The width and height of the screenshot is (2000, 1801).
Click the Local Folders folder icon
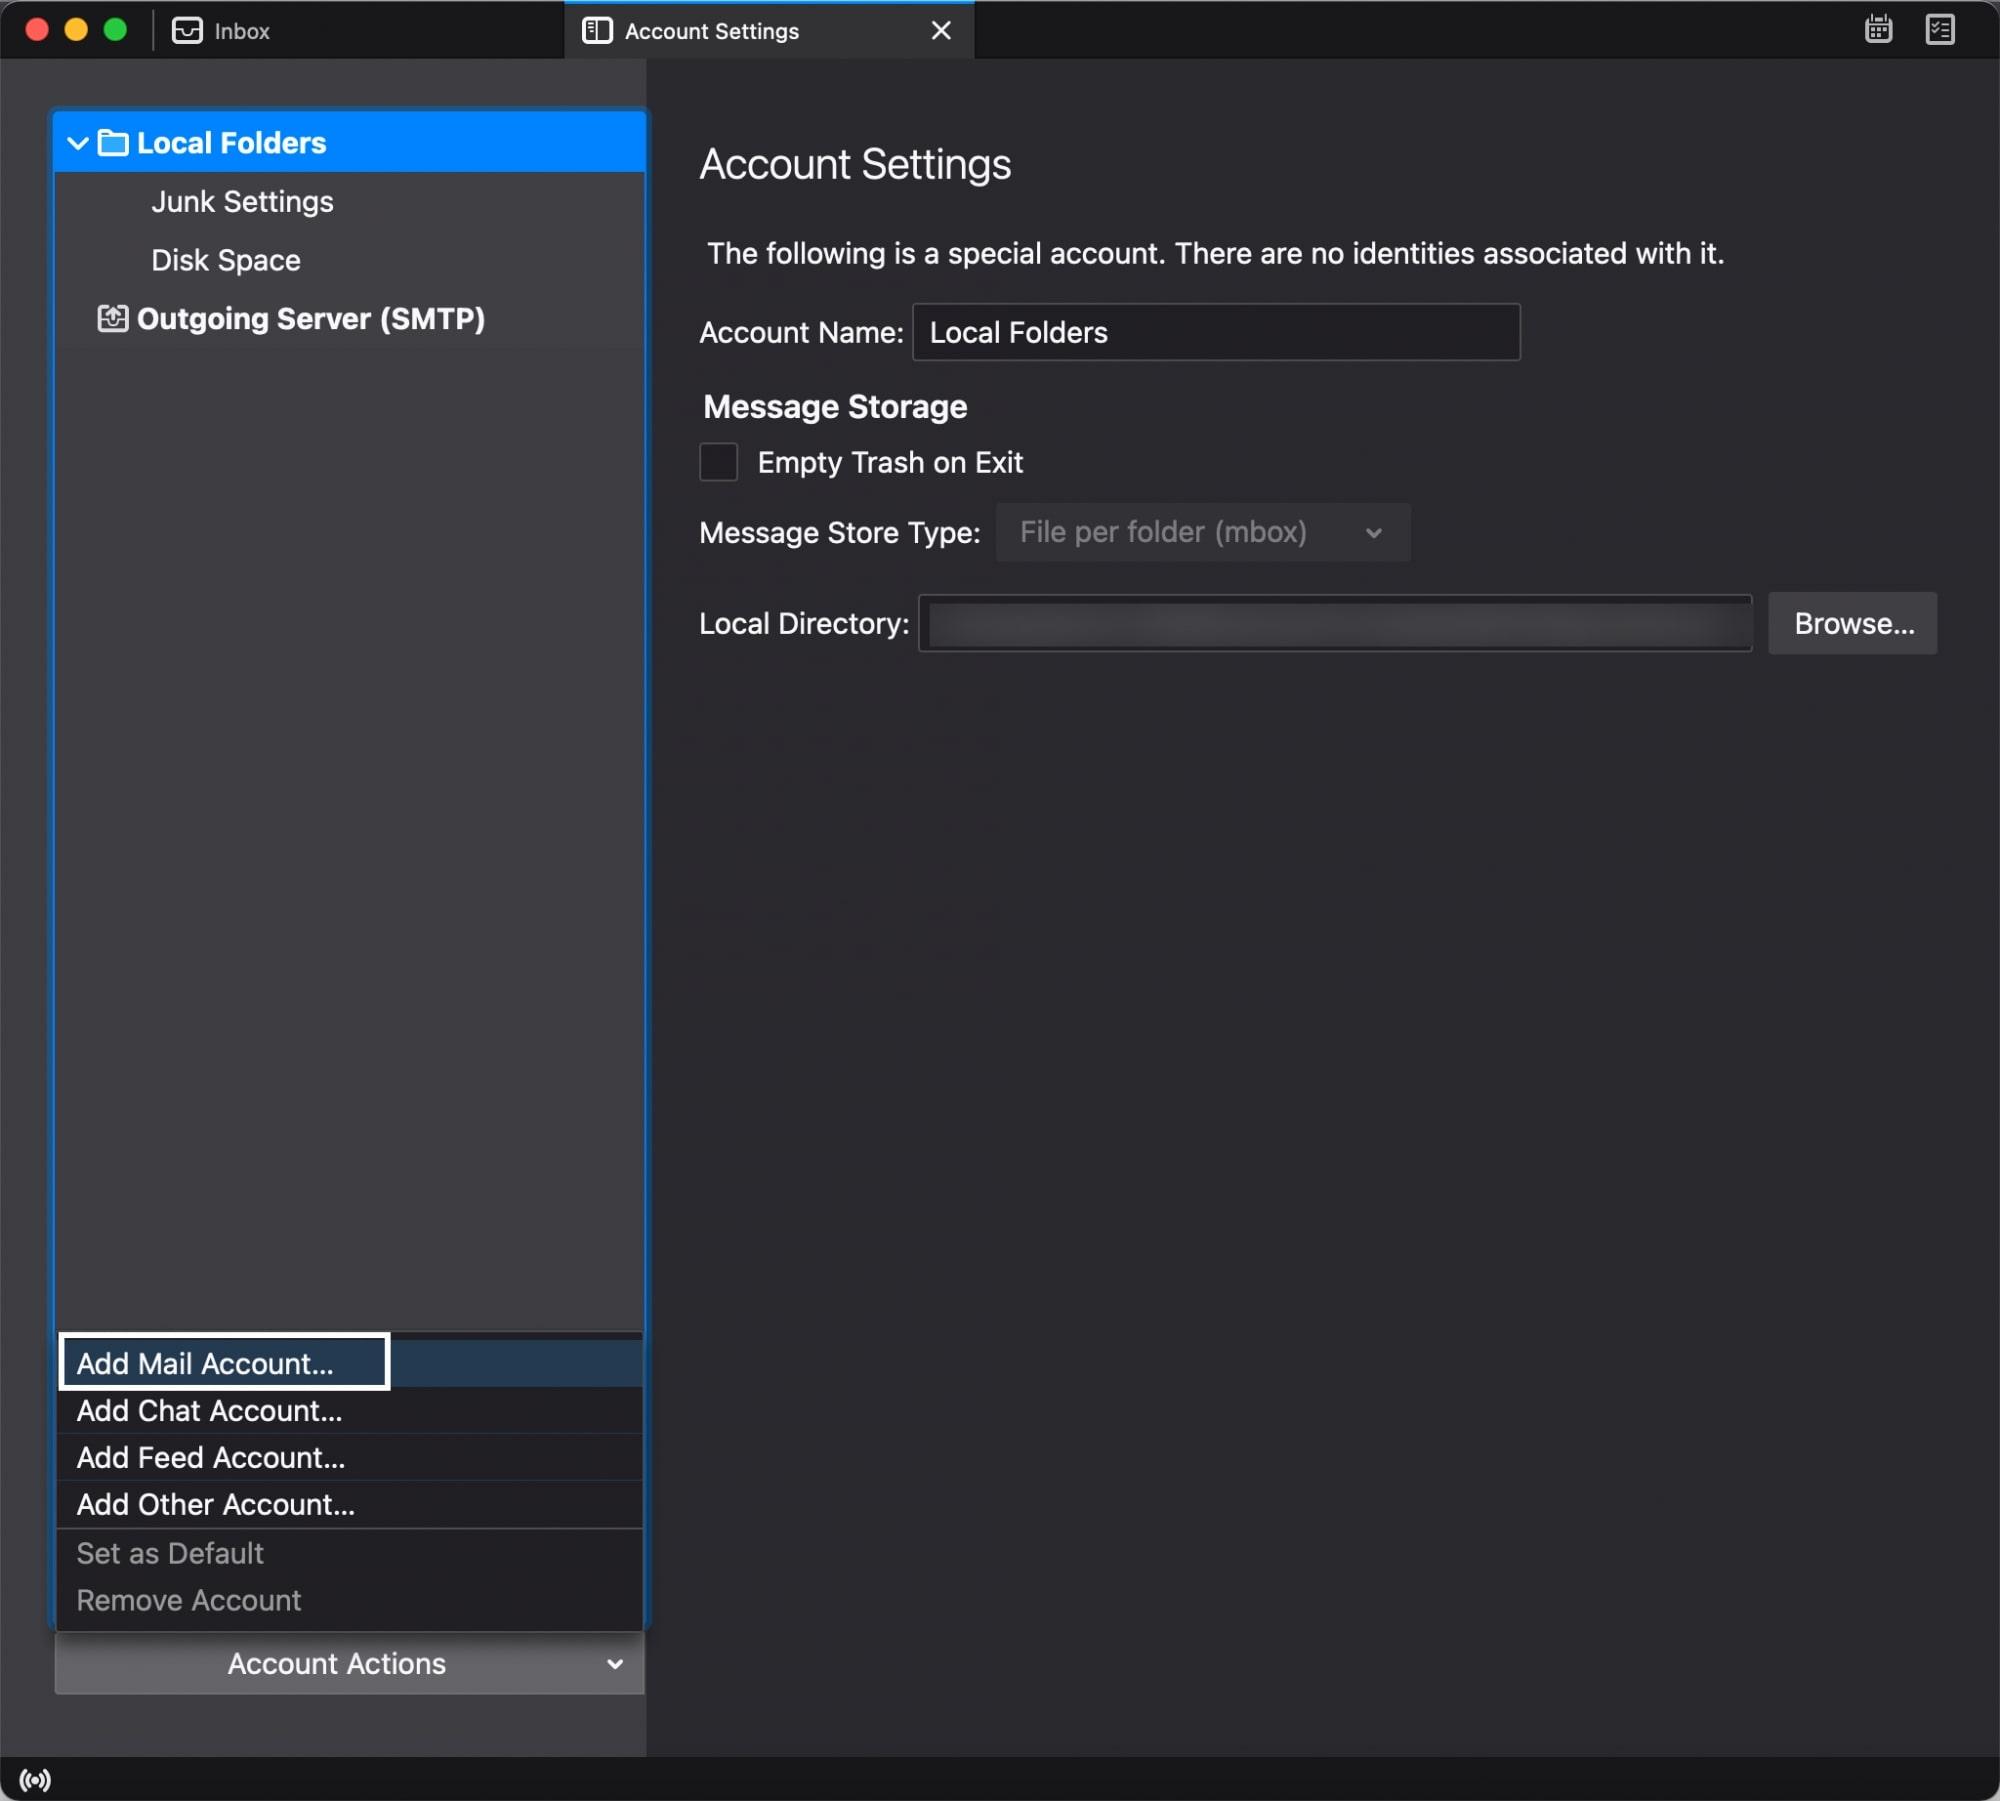pyautogui.click(x=113, y=143)
